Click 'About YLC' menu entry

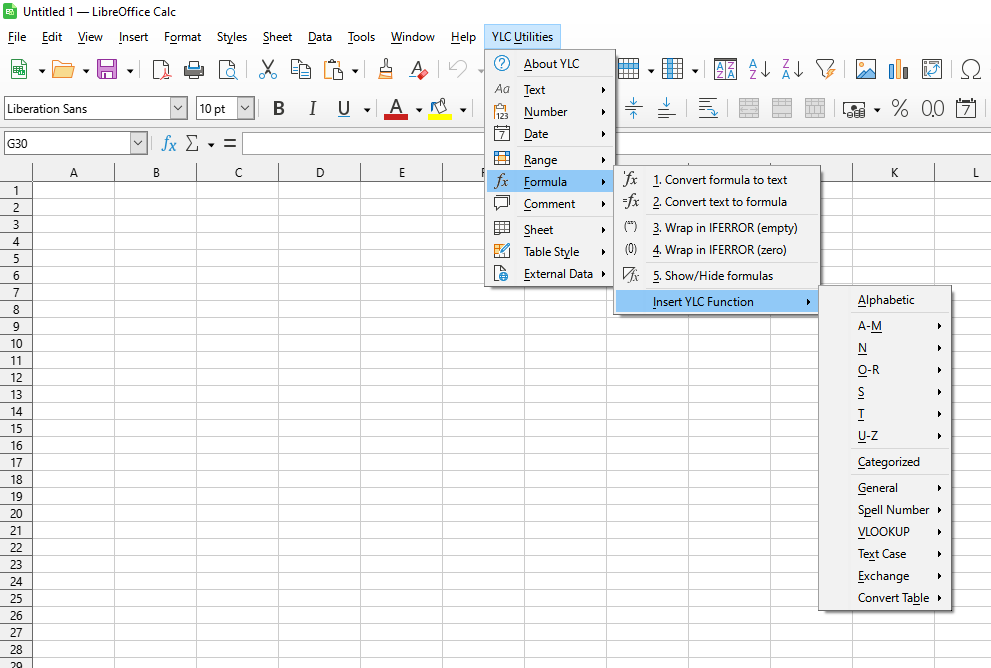click(x=551, y=64)
